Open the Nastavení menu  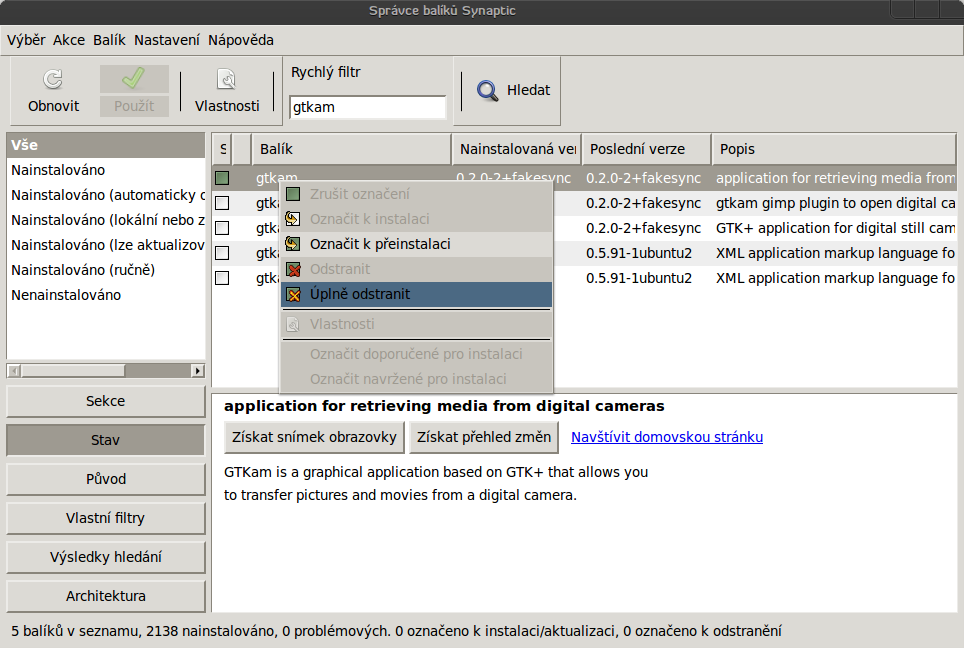click(x=167, y=40)
